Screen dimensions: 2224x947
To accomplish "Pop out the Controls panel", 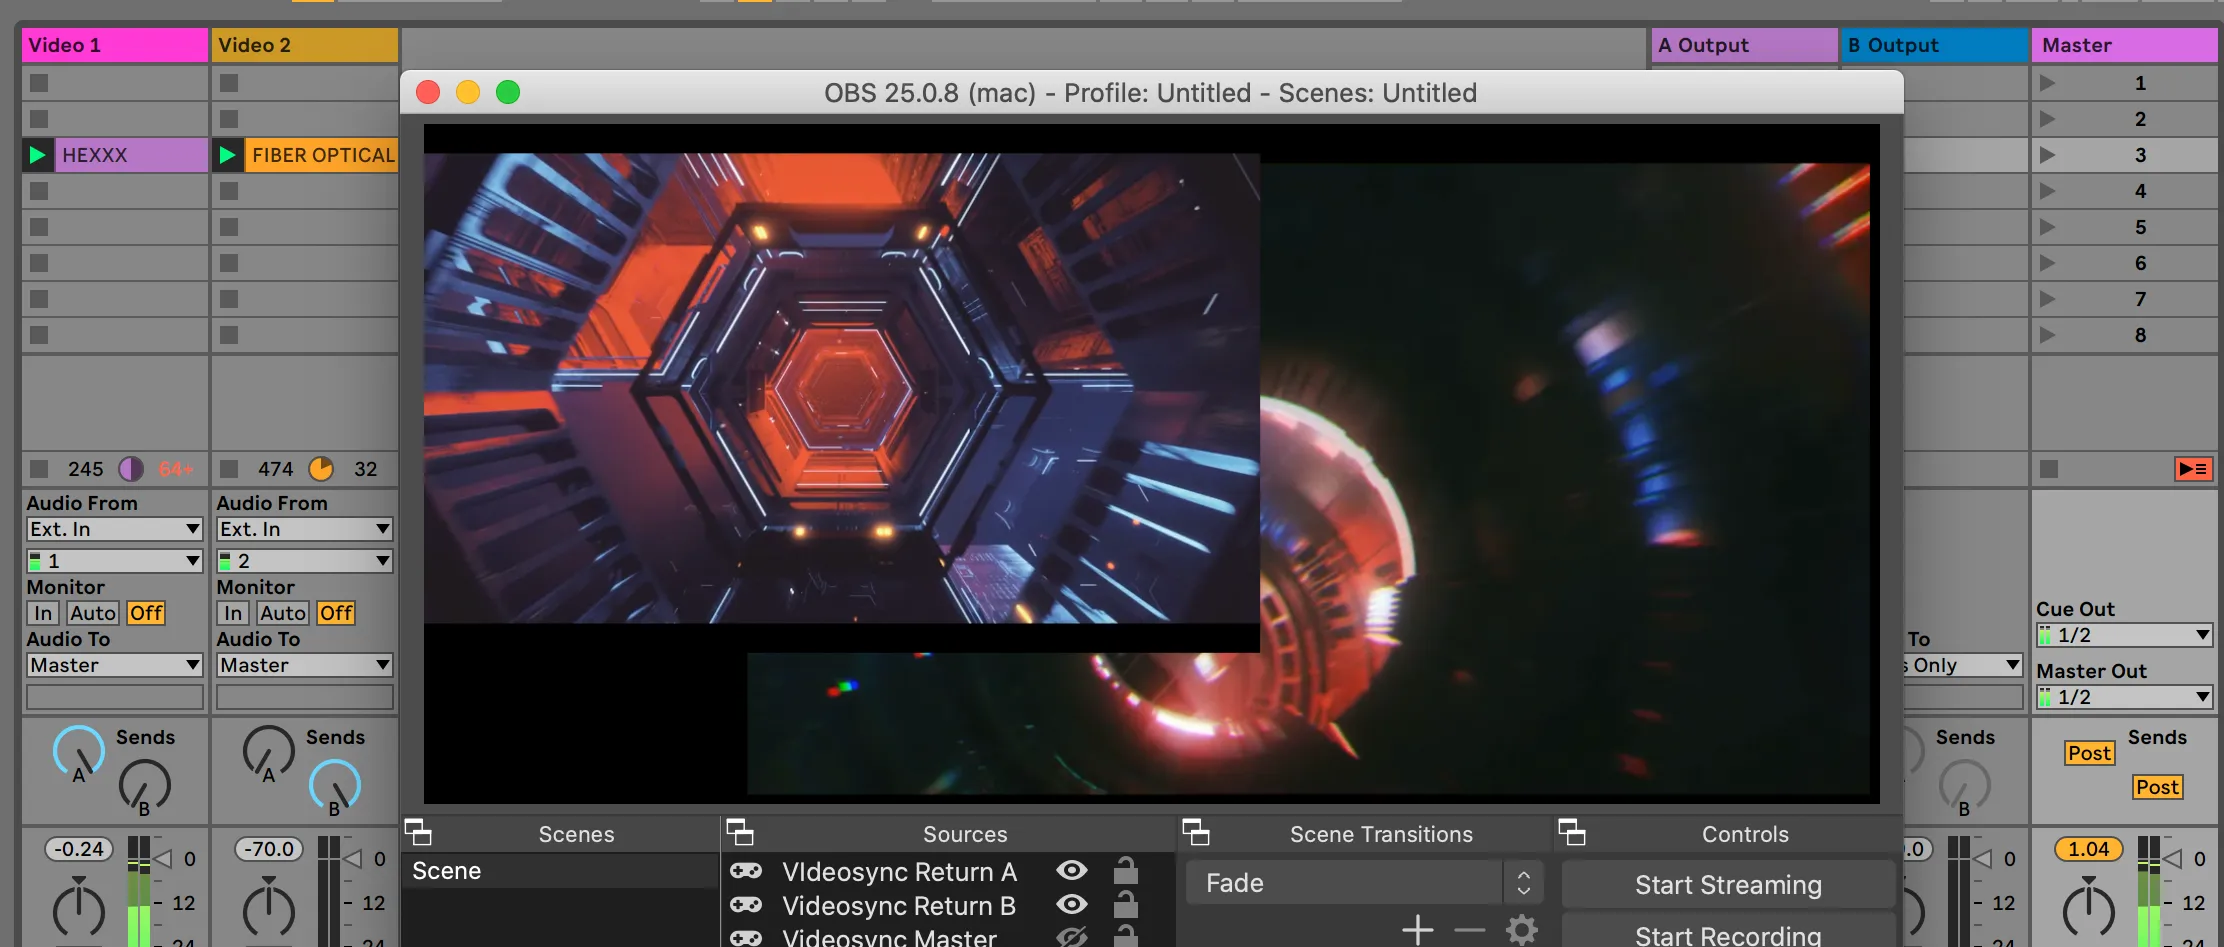I will (1573, 832).
